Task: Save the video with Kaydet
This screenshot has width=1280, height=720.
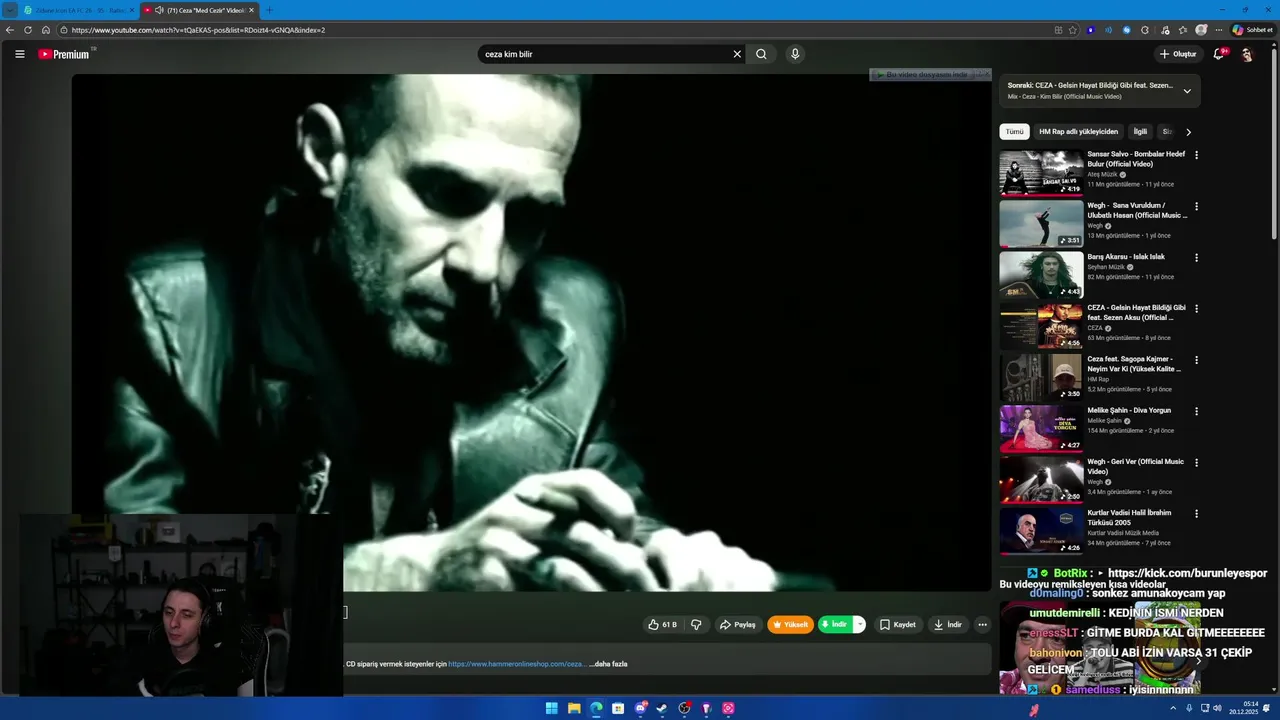Action: 897,625
